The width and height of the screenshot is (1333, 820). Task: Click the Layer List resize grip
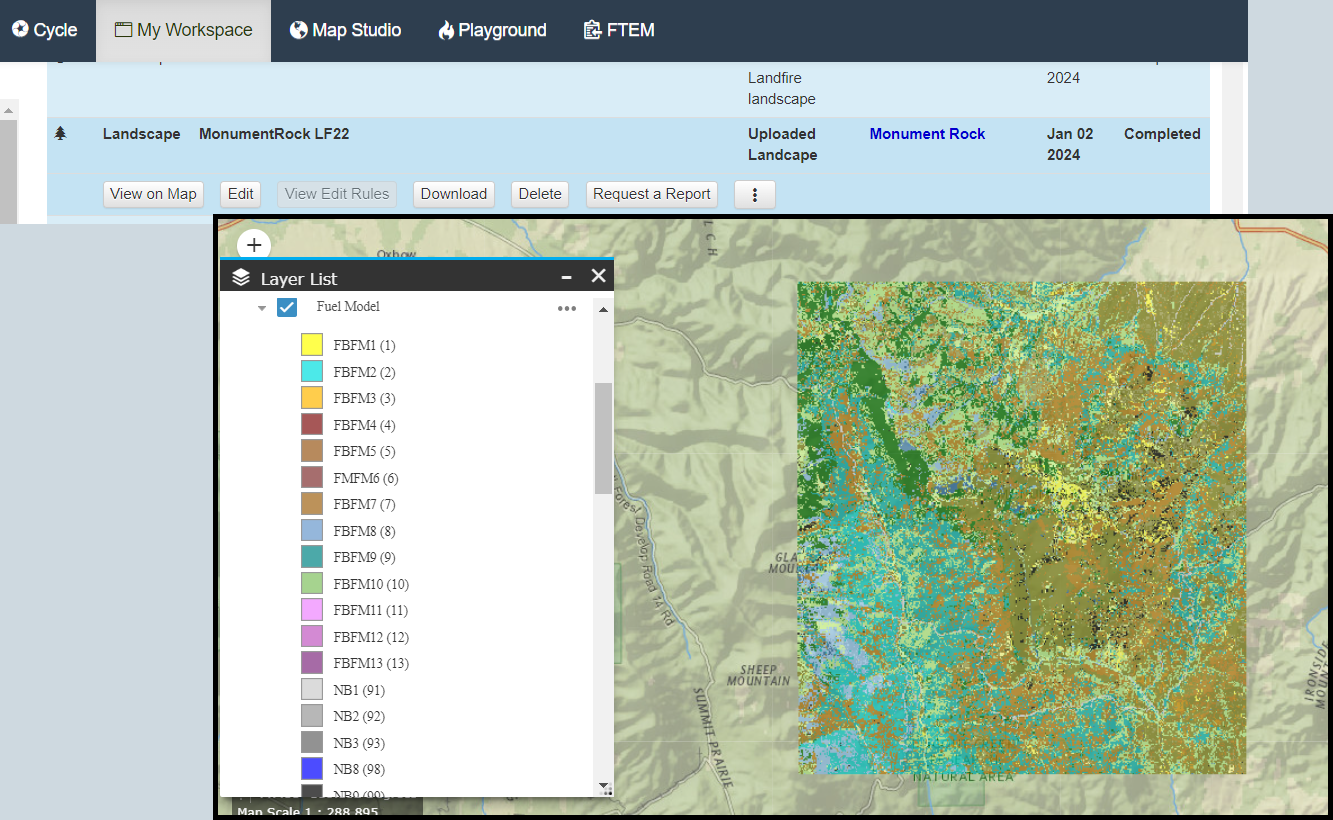(x=606, y=791)
